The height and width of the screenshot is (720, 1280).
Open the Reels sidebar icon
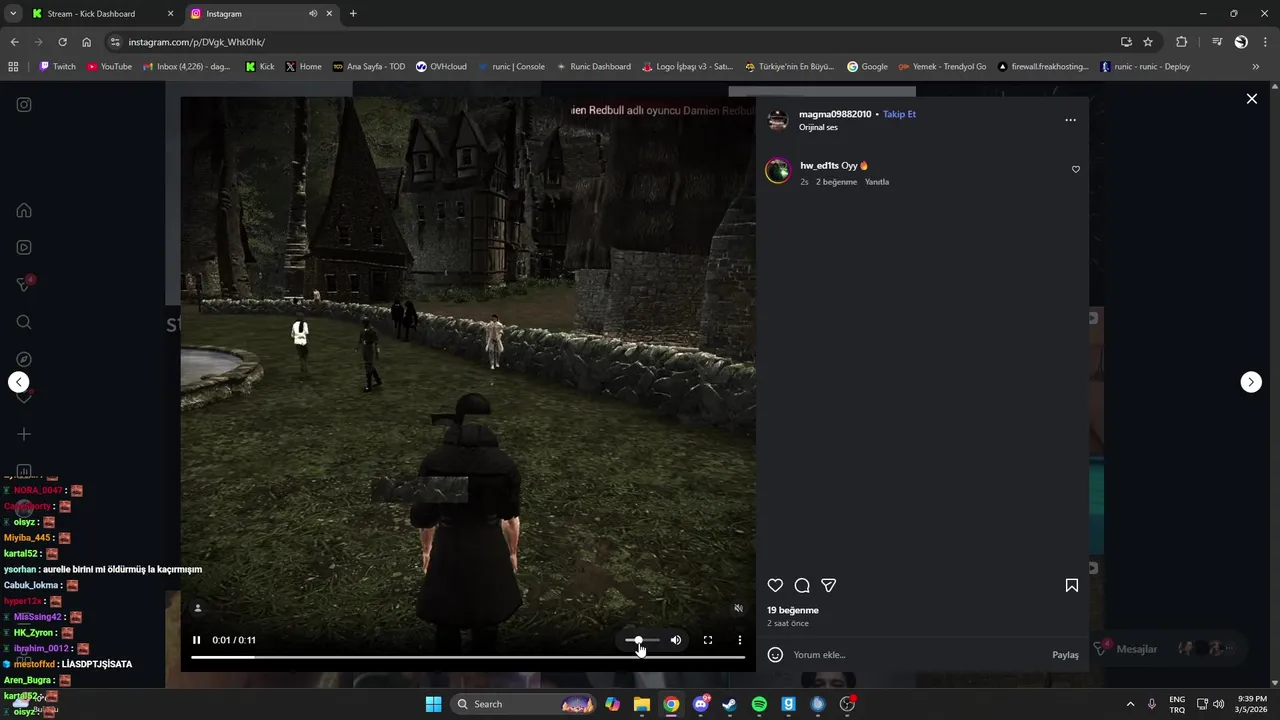[x=24, y=247]
